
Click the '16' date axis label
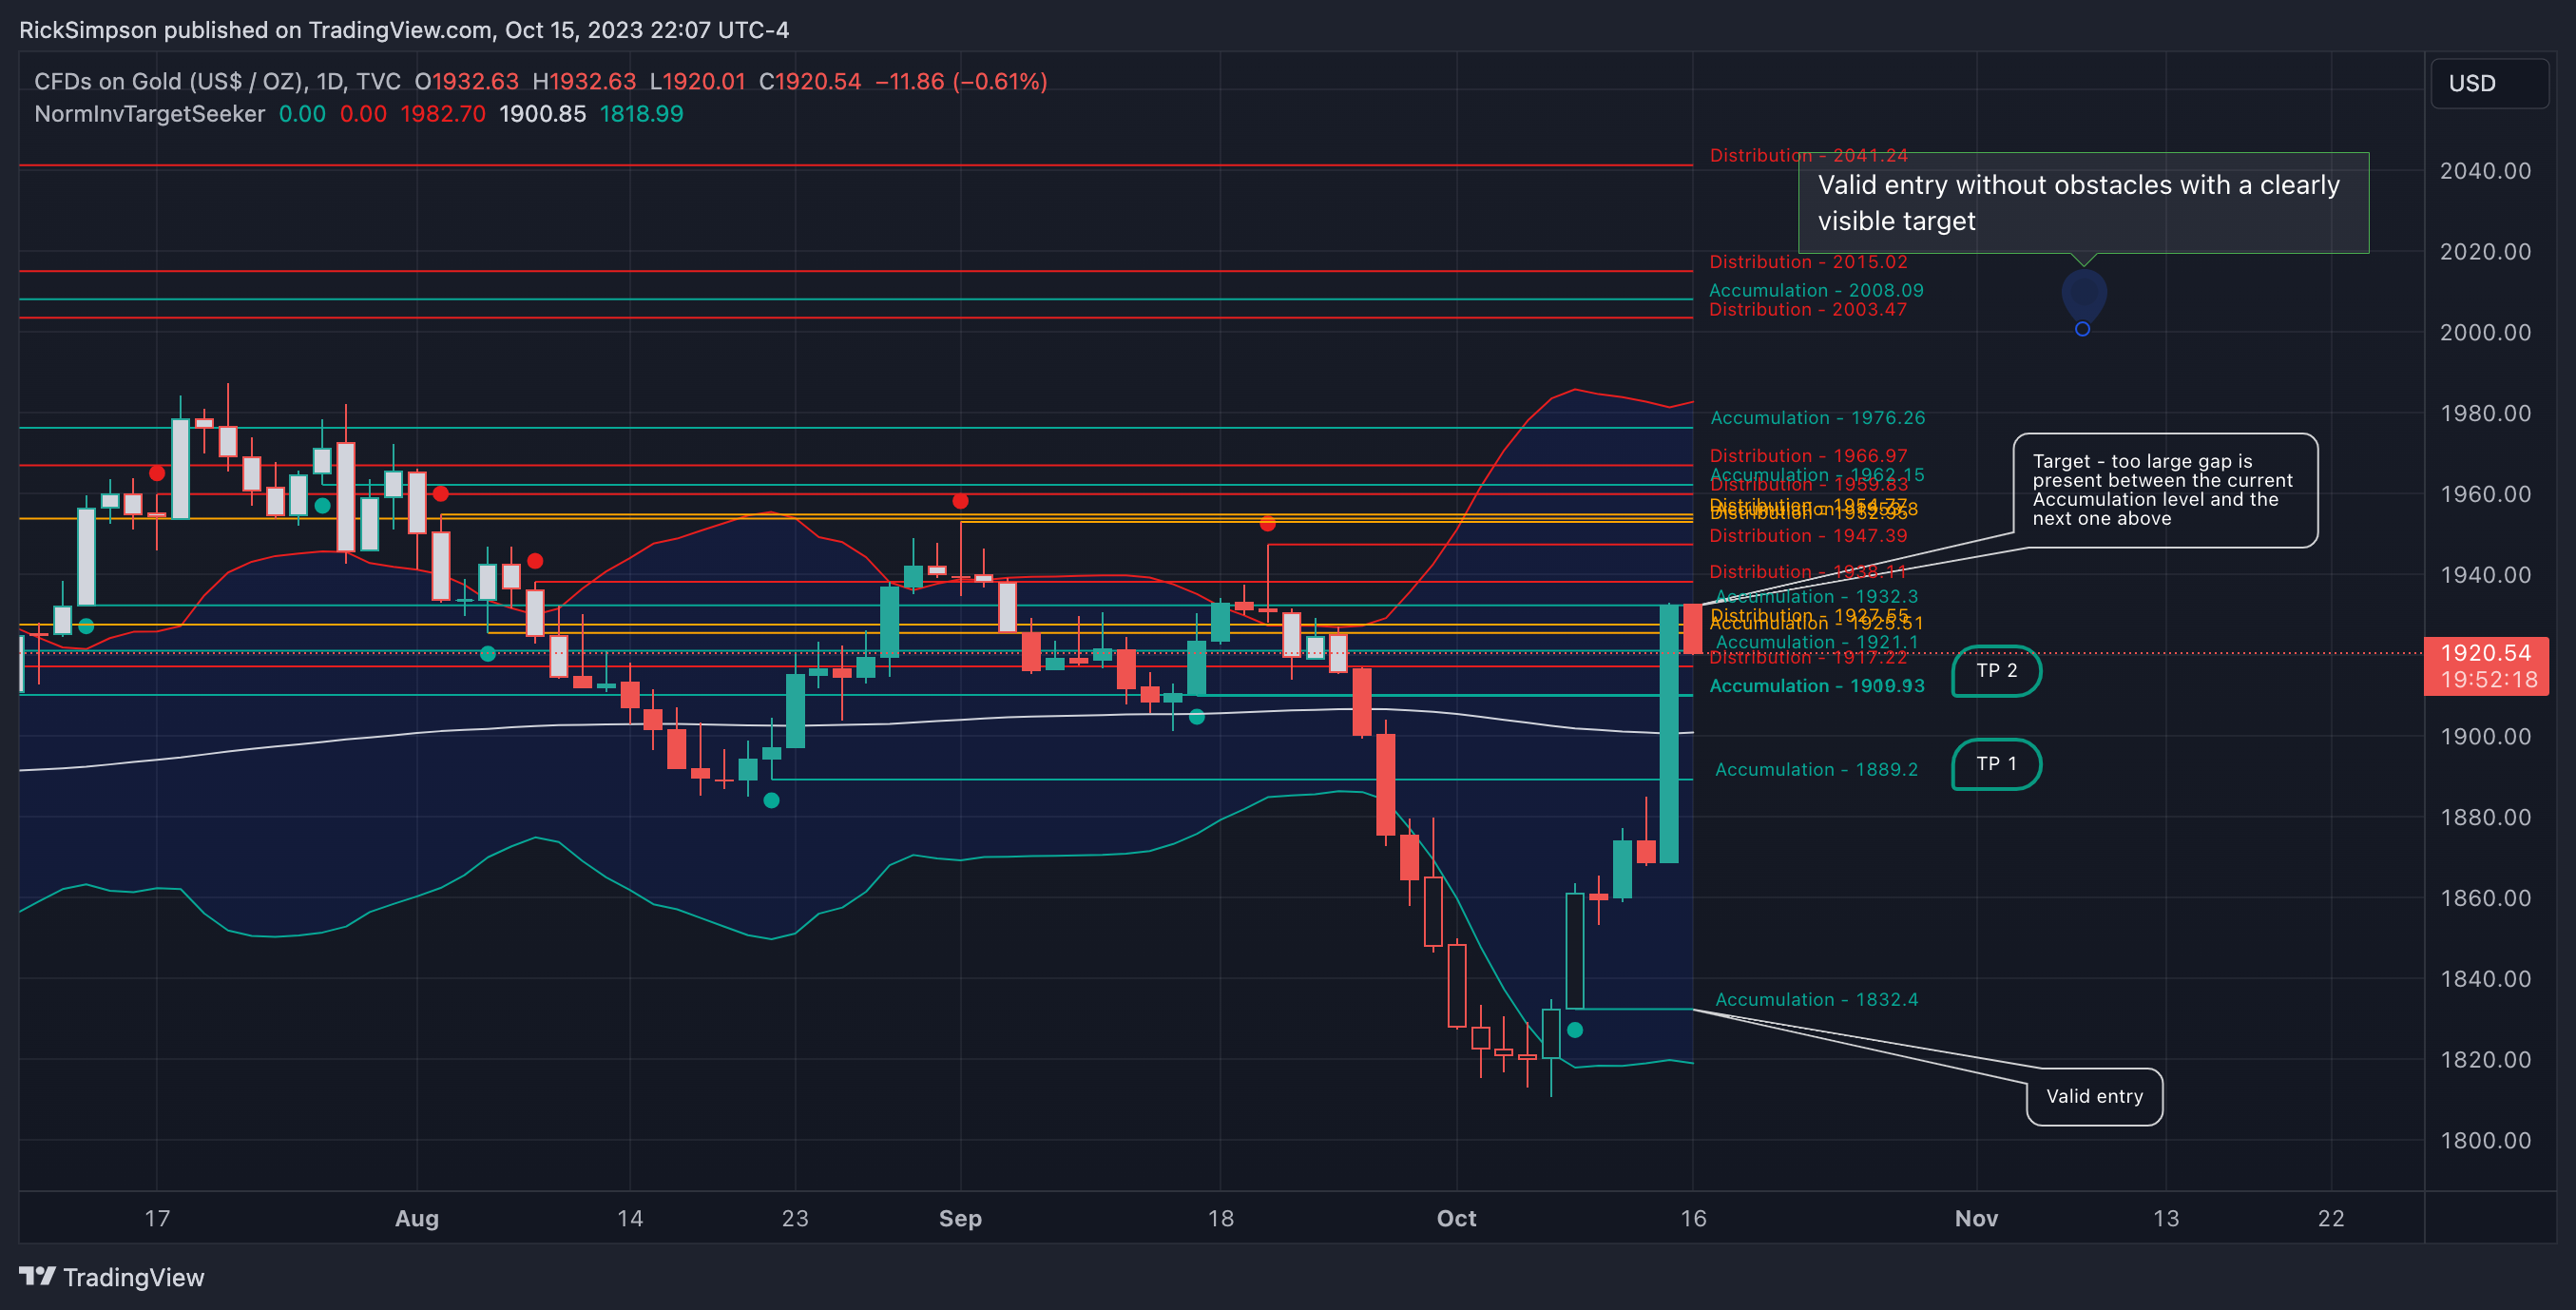point(1693,1218)
